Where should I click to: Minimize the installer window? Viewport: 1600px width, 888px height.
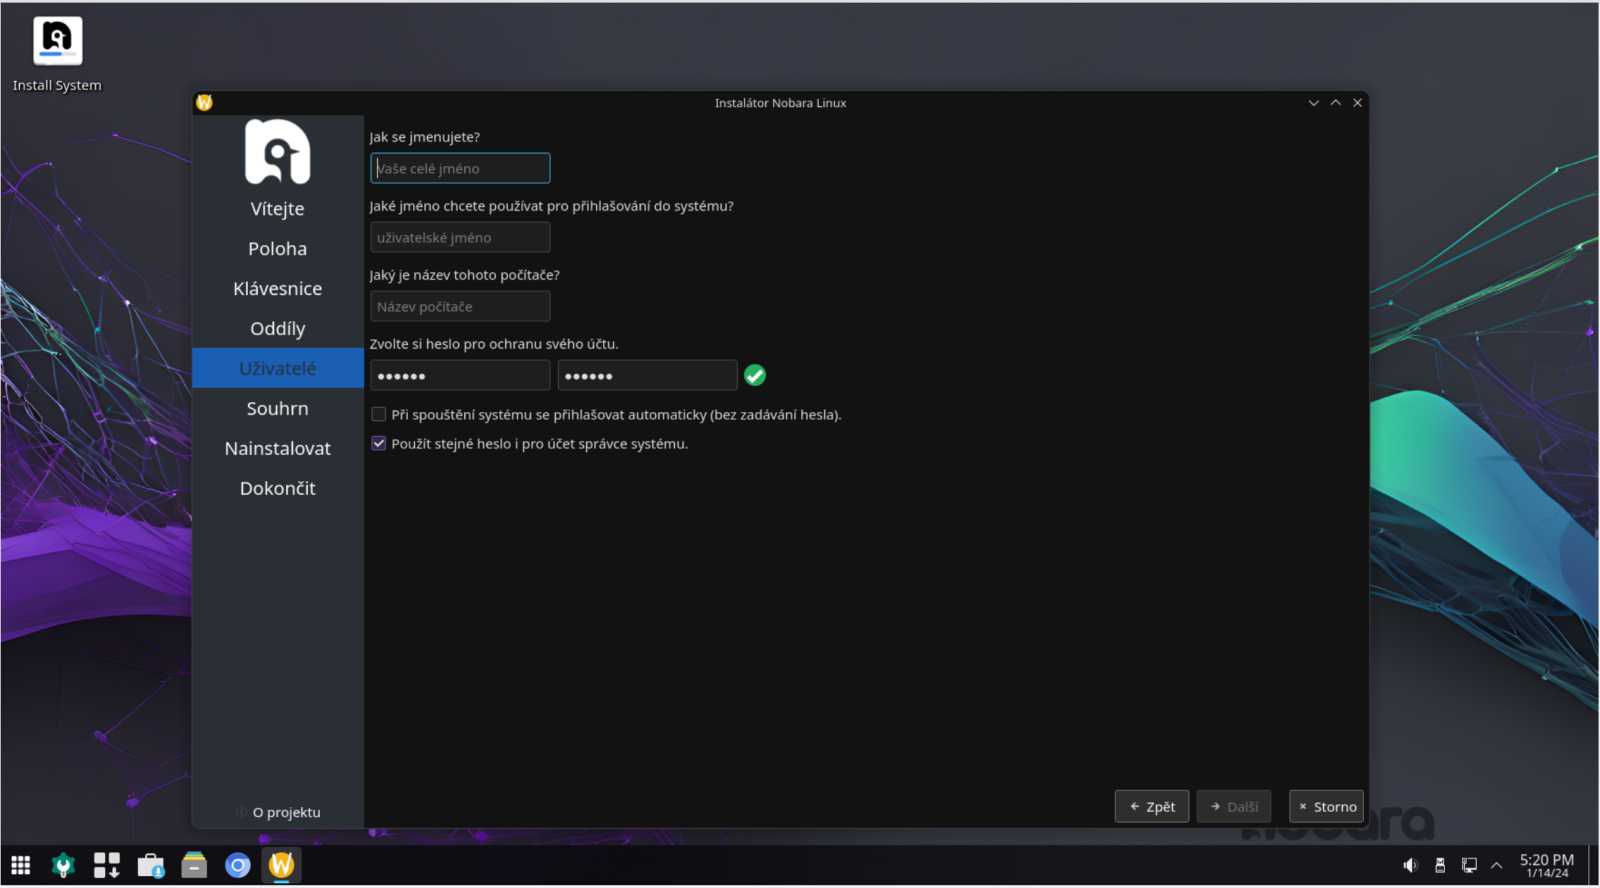click(x=1314, y=103)
